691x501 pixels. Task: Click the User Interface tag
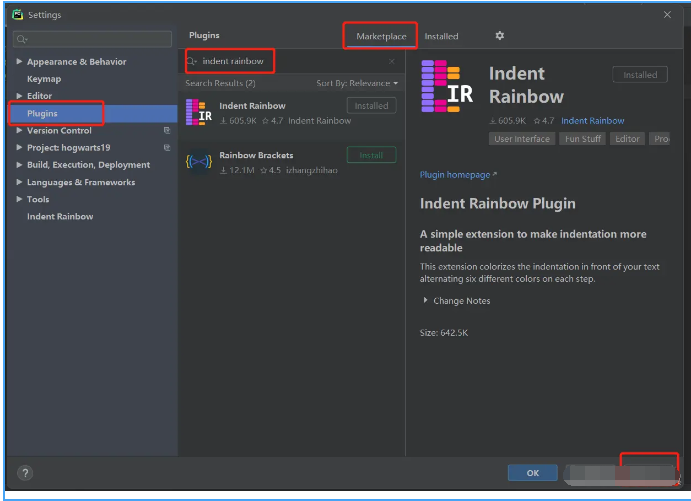click(x=522, y=139)
